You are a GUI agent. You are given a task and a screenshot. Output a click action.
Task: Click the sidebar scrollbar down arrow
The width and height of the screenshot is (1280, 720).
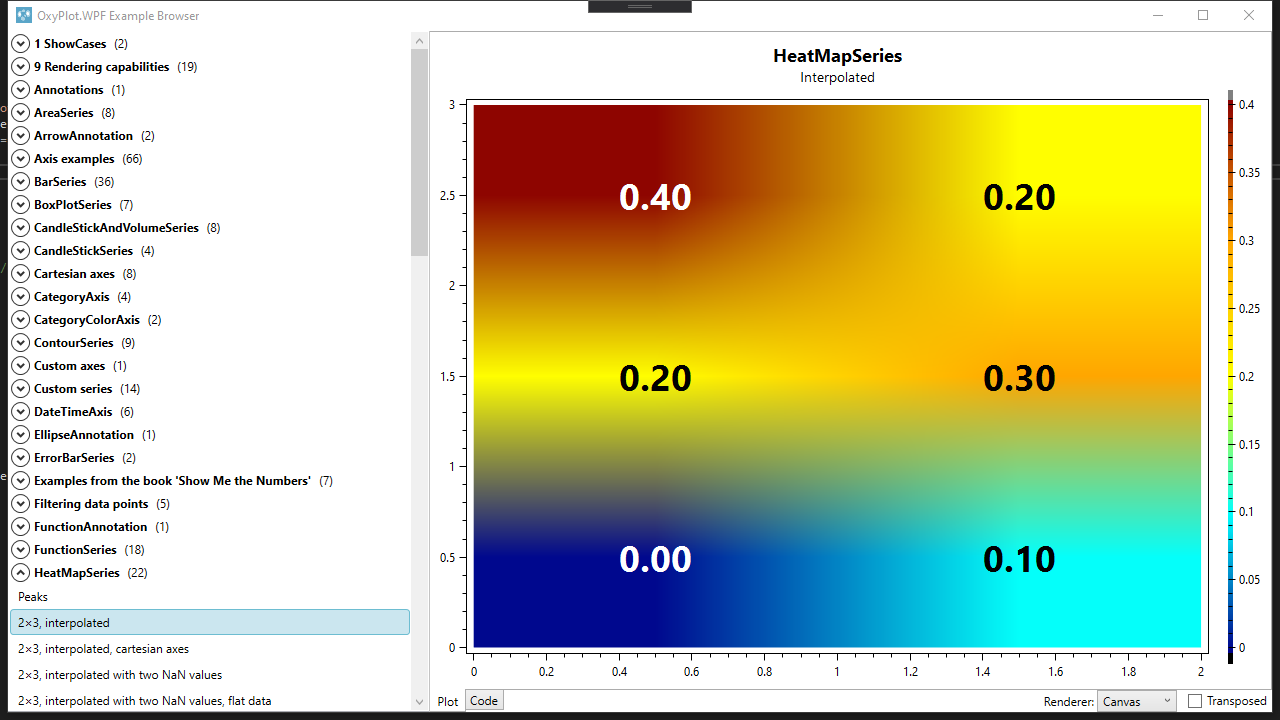(x=419, y=703)
